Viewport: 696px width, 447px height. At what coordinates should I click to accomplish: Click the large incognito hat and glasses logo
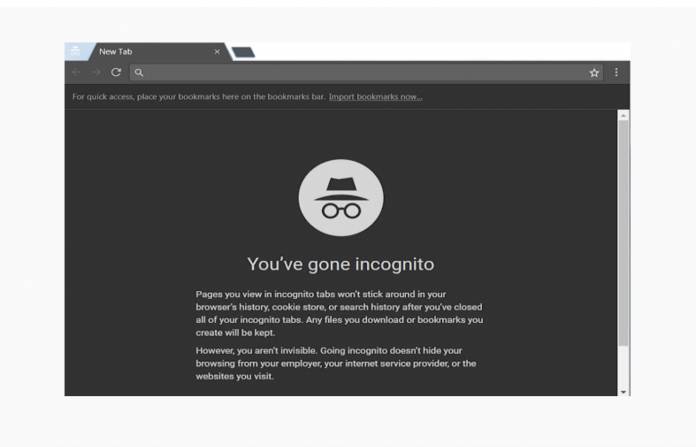tap(341, 198)
